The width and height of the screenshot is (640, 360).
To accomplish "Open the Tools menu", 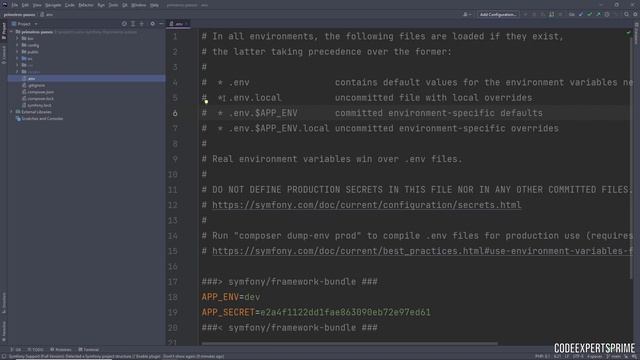I will pyautogui.click(x=113, y=5).
